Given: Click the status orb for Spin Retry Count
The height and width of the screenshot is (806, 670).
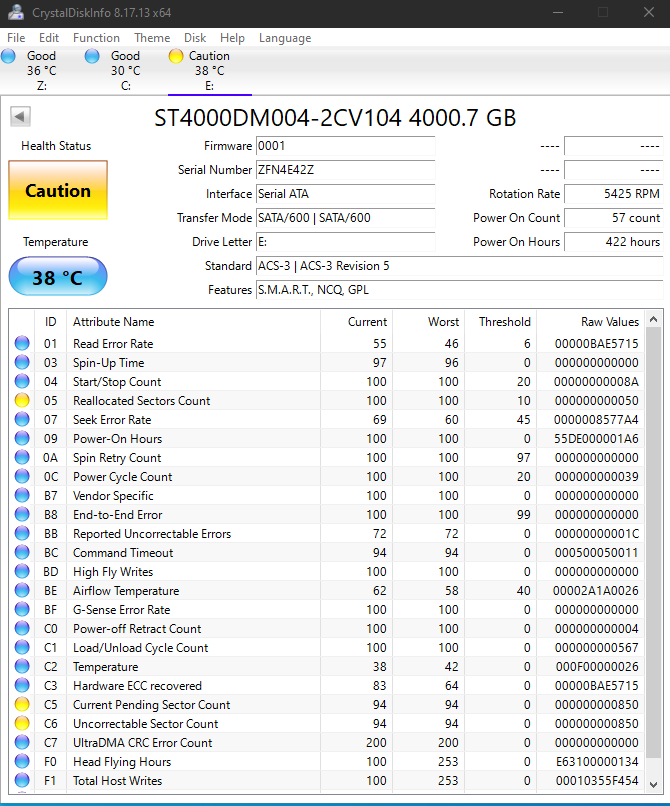Looking at the screenshot, I should point(22,457).
